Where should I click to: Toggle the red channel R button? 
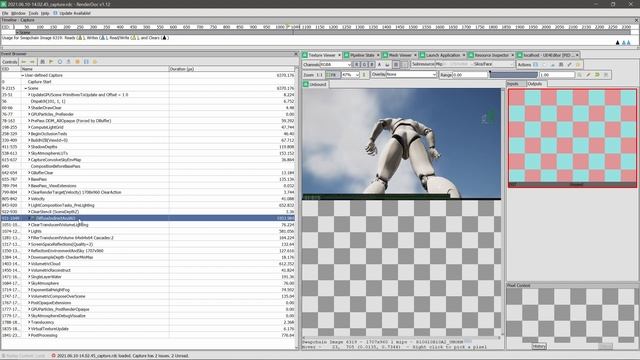pyautogui.click(x=356, y=64)
